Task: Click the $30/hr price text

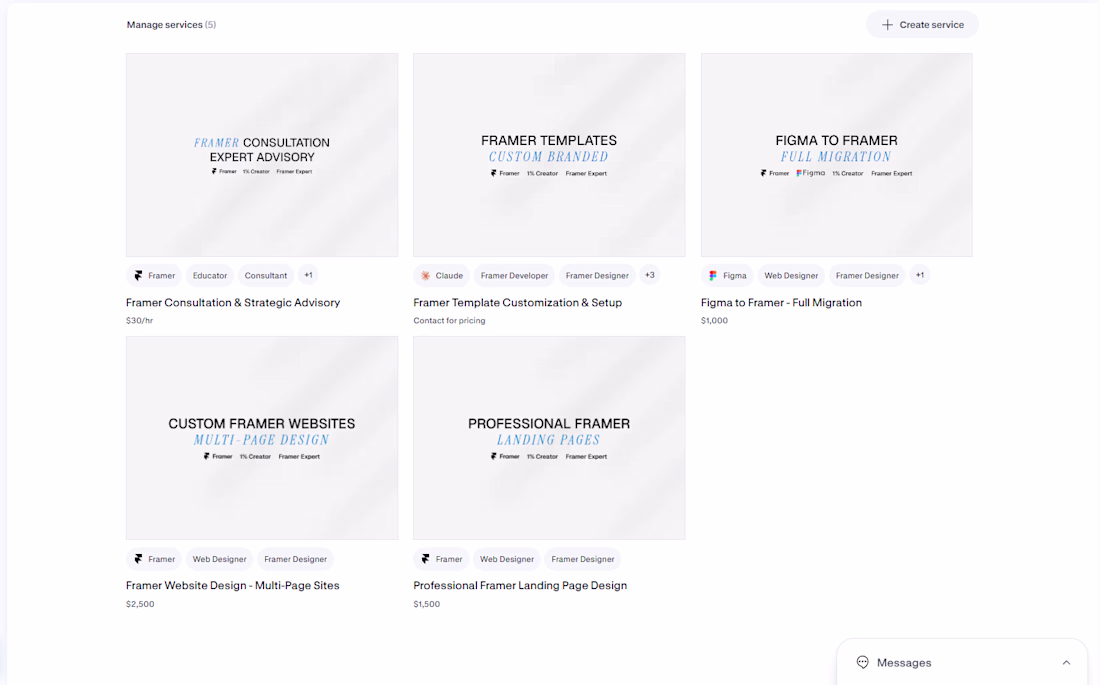Action: 140,321
